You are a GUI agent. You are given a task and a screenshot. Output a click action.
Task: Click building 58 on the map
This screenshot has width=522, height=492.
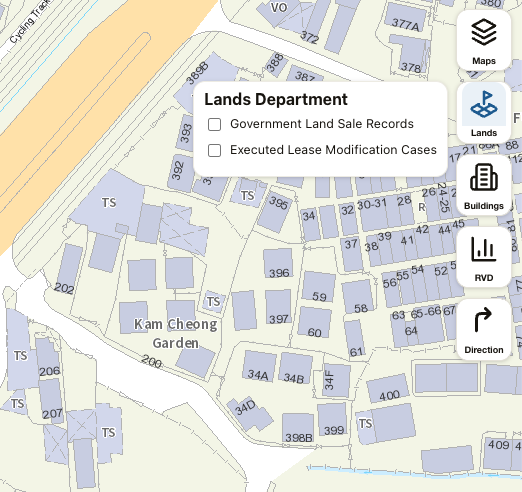(x=358, y=297)
